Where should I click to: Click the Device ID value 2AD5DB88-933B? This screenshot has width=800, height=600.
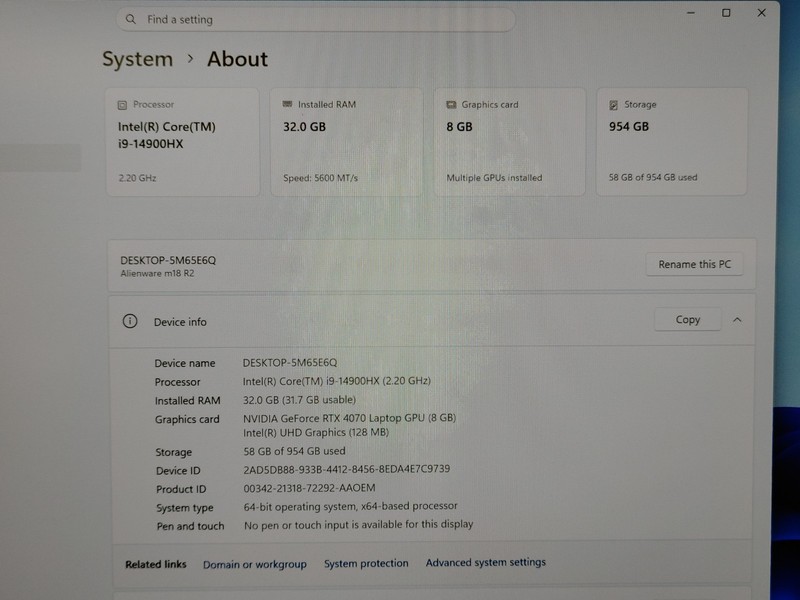coord(346,469)
